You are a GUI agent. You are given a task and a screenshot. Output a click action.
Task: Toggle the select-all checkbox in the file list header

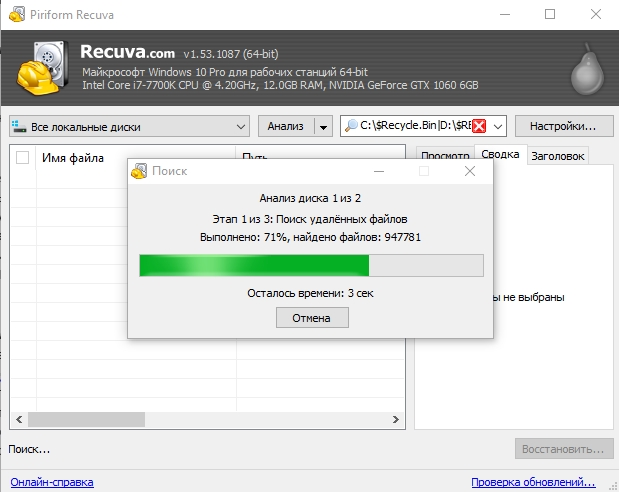(x=23, y=157)
